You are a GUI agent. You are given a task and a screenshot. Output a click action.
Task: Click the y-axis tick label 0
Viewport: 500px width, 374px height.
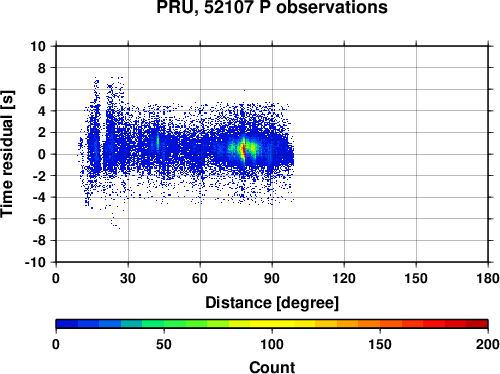point(42,154)
